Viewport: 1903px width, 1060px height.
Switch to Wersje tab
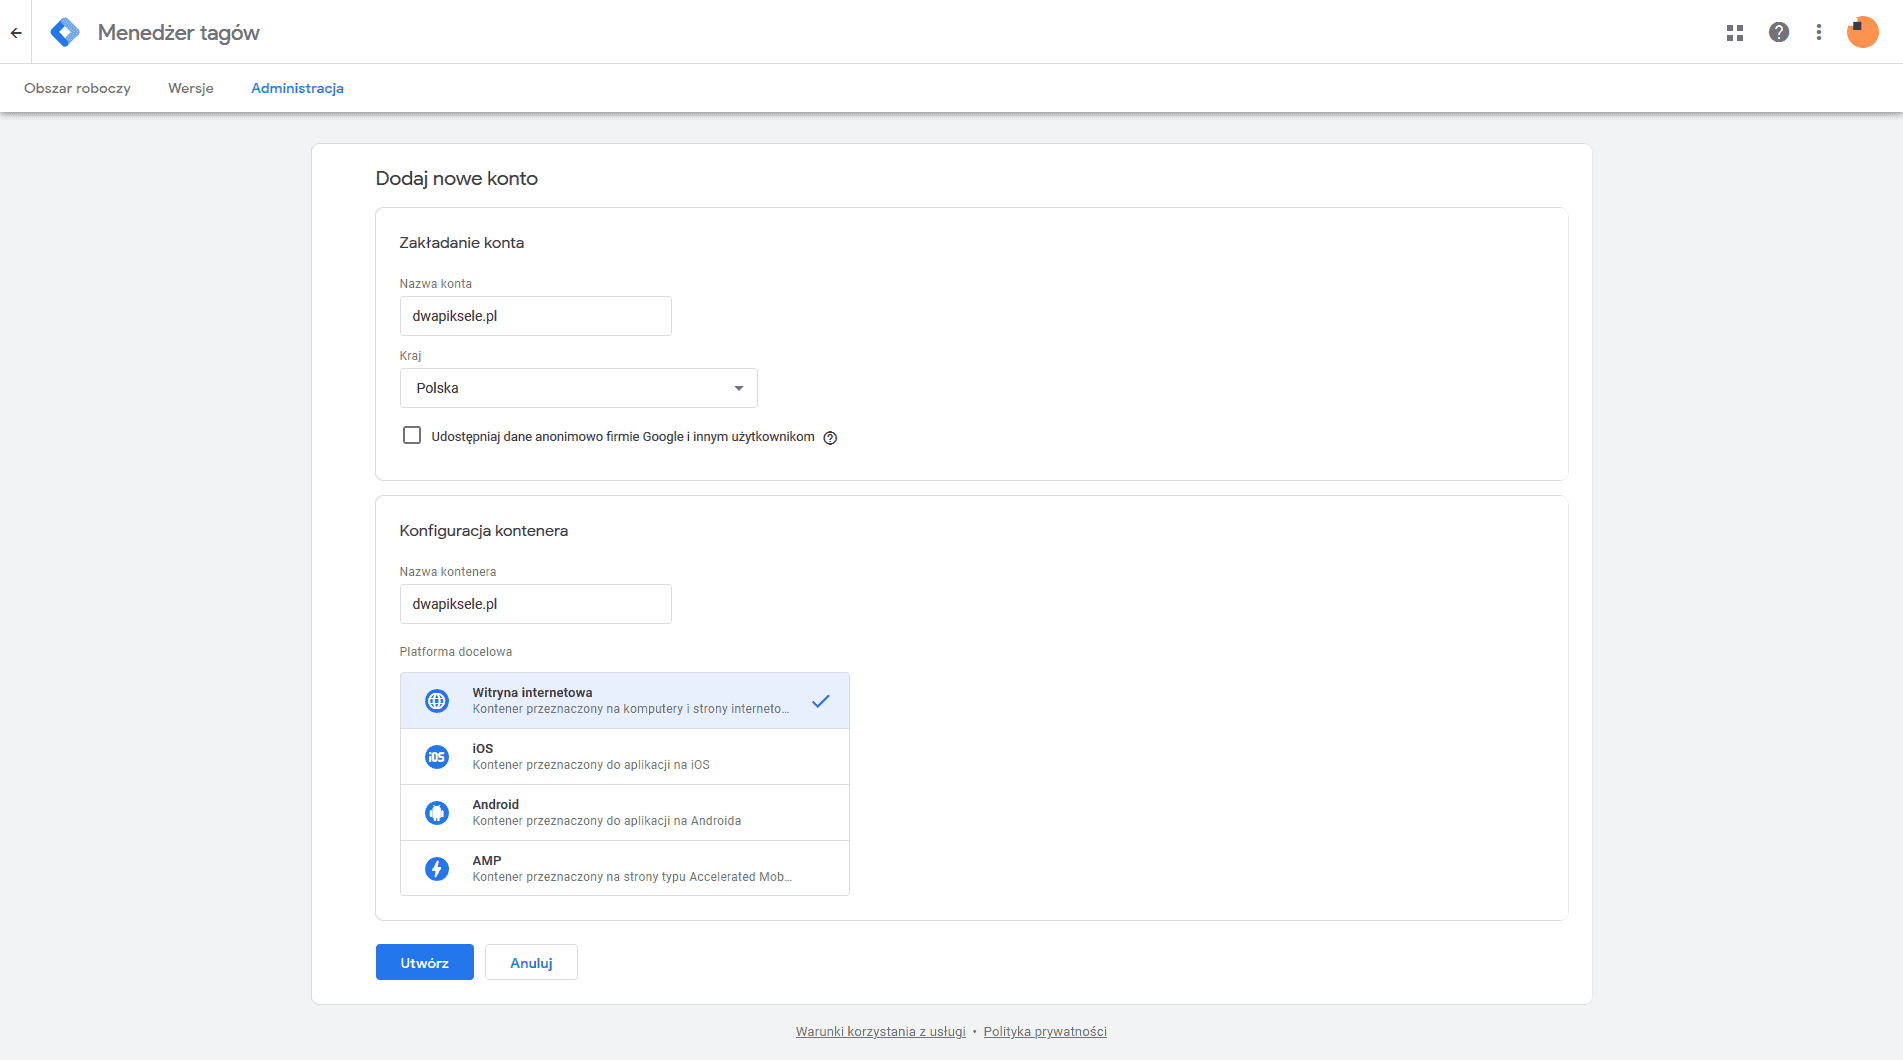point(191,89)
